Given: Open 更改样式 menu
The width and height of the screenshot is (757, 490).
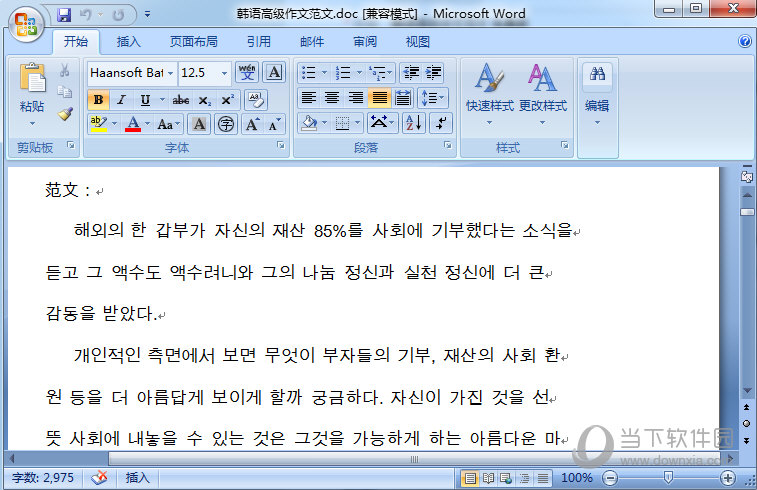Looking at the screenshot, I should tap(543, 94).
